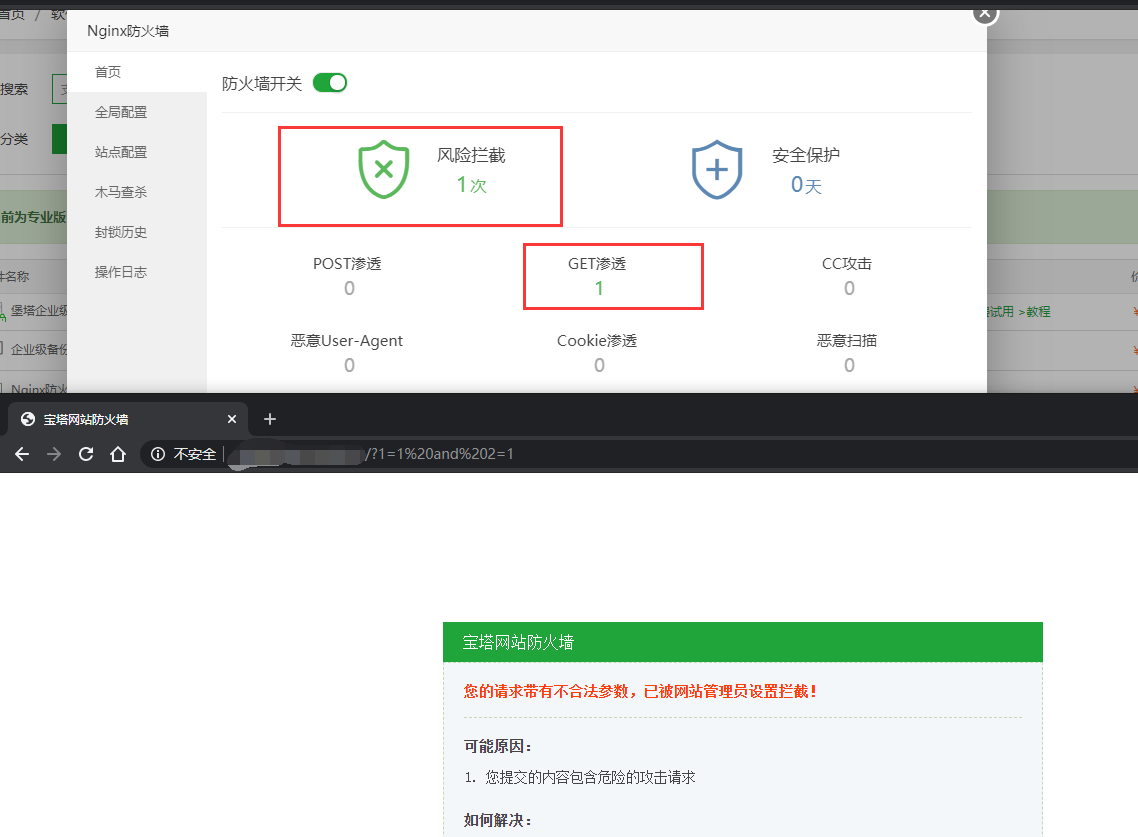This screenshot has height=837, width=1138.
Task: Open a new browser tab
Action: coord(269,419)
